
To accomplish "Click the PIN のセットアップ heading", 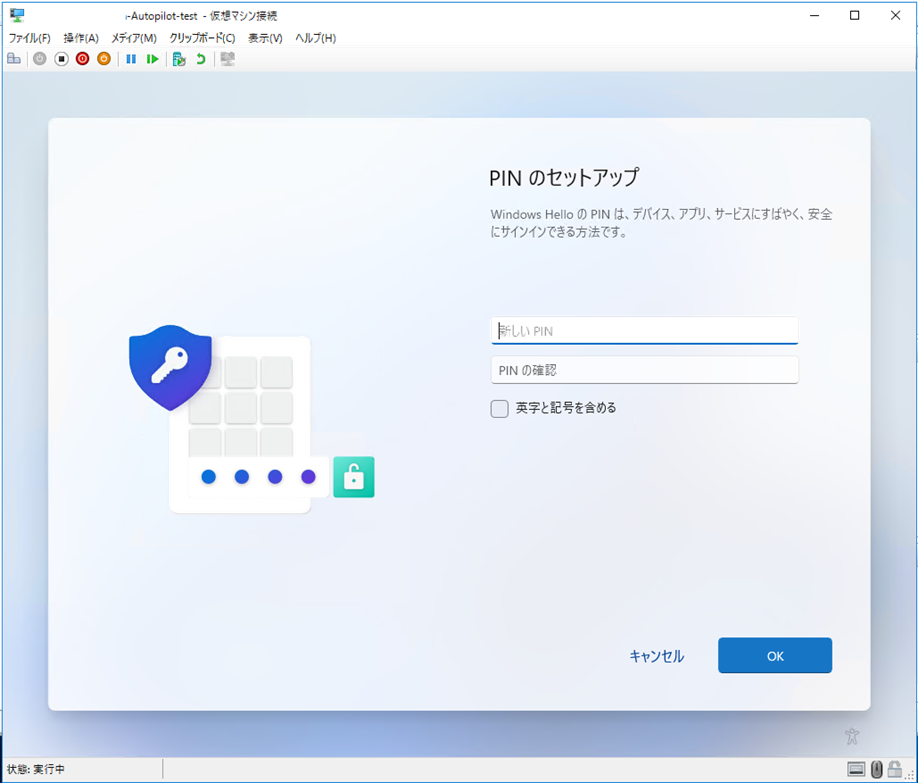I will [x=564, y=177].
